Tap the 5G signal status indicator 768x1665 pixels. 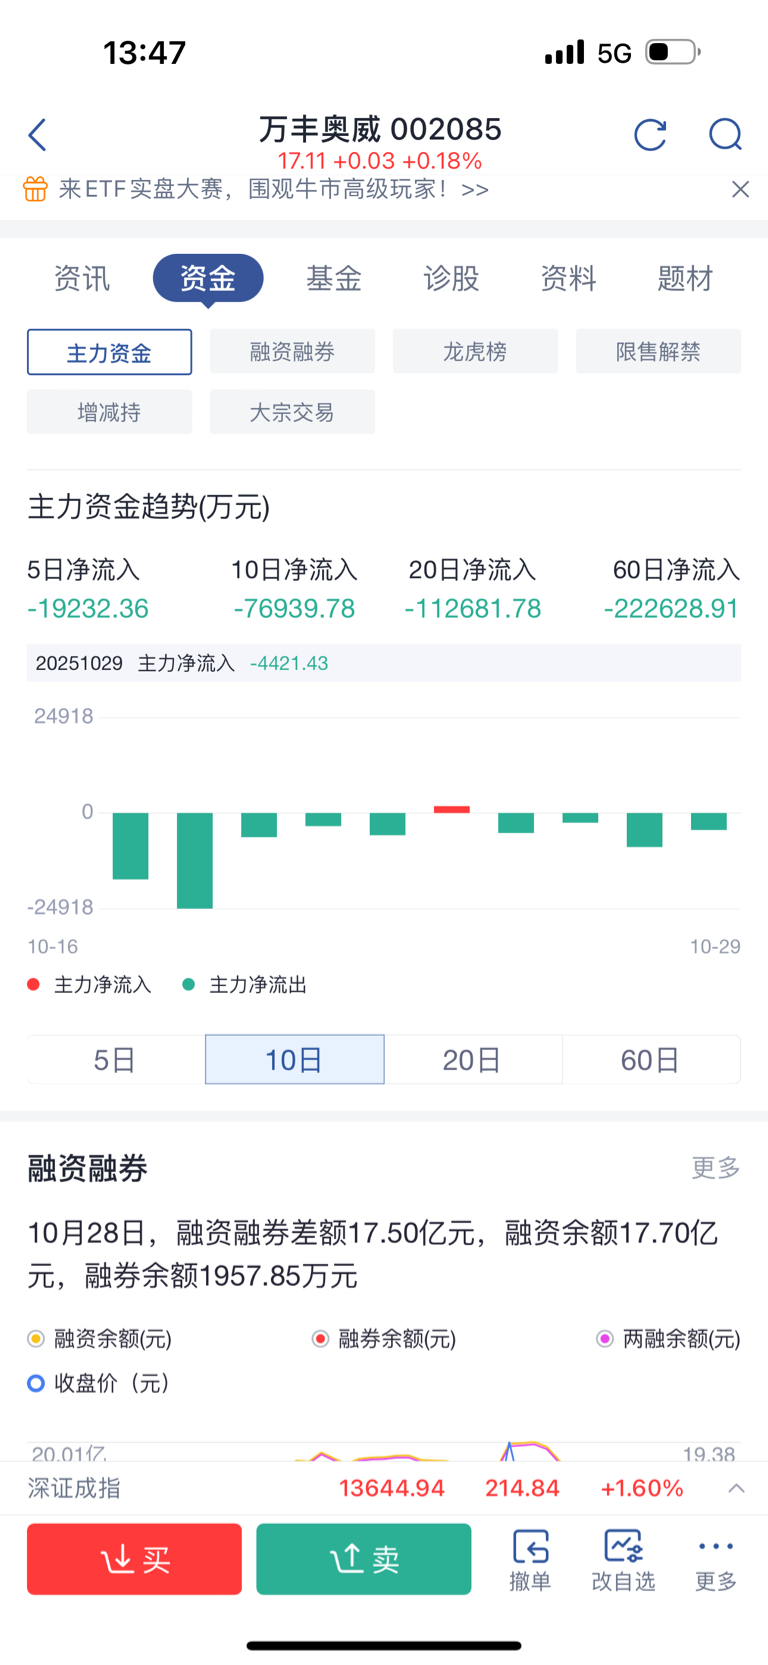(614, 53)
